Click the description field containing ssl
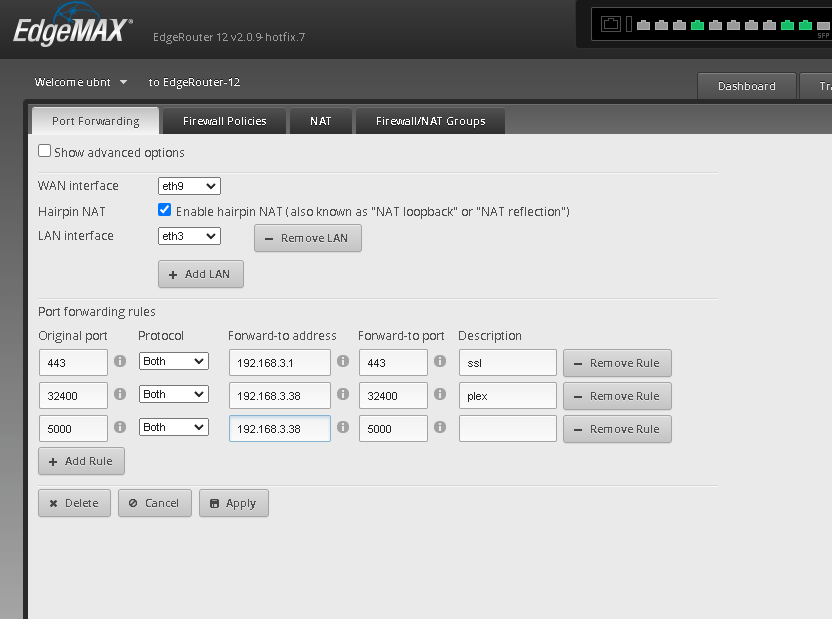Image resolution: width=832 pixels, height=619 pixels. [x=508, y=363]
